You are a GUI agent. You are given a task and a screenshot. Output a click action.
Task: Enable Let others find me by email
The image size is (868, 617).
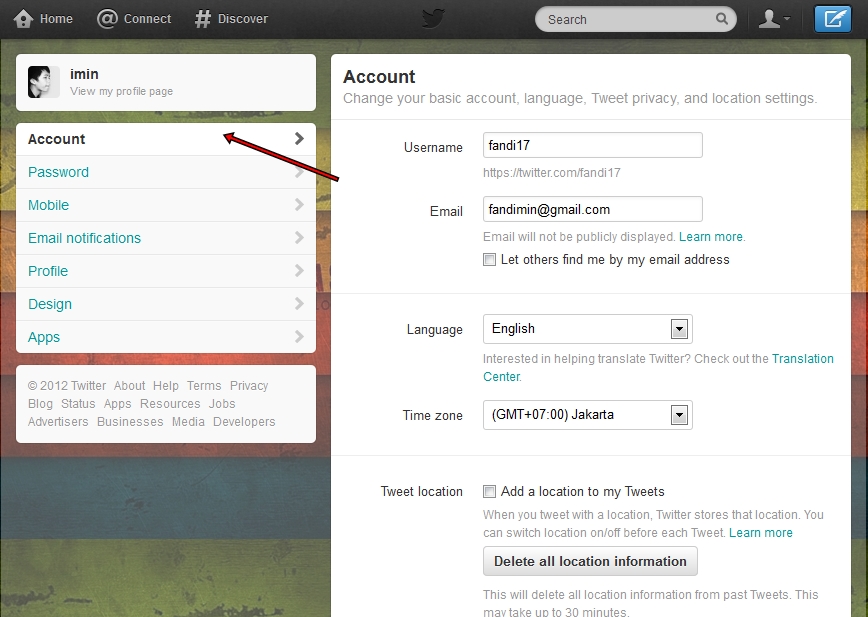pos(489,260)
